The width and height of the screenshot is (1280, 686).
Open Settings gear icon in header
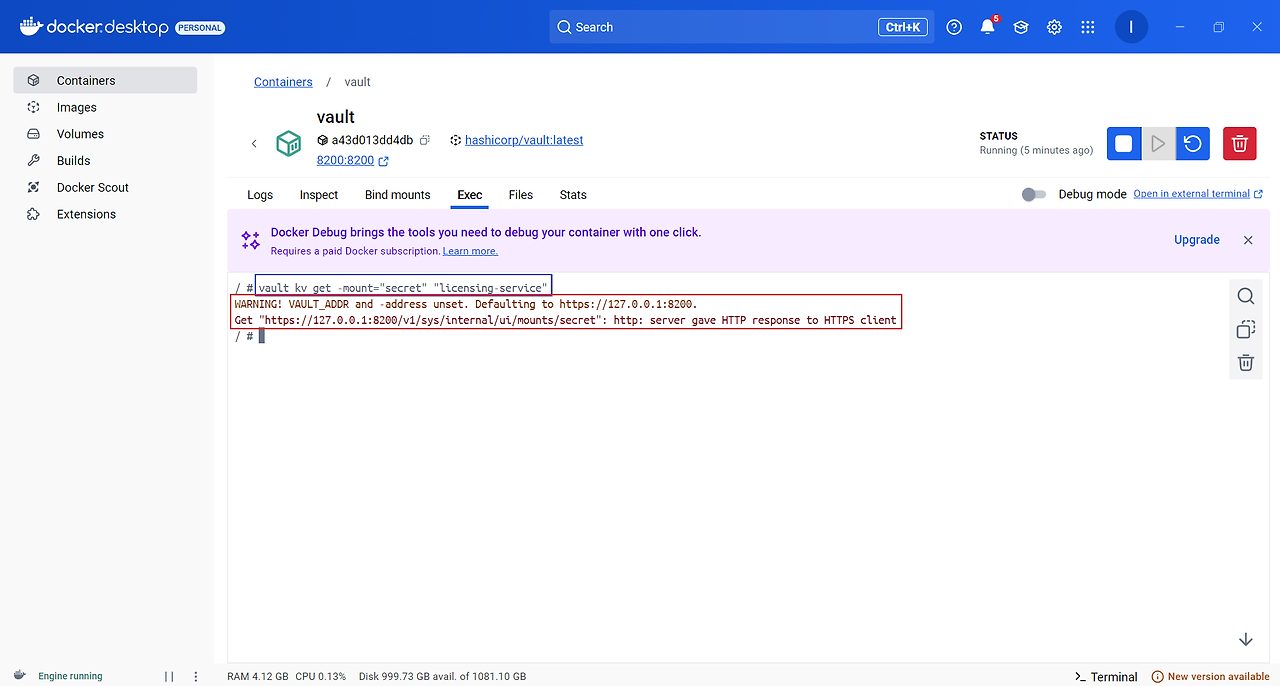(1054, 27)
